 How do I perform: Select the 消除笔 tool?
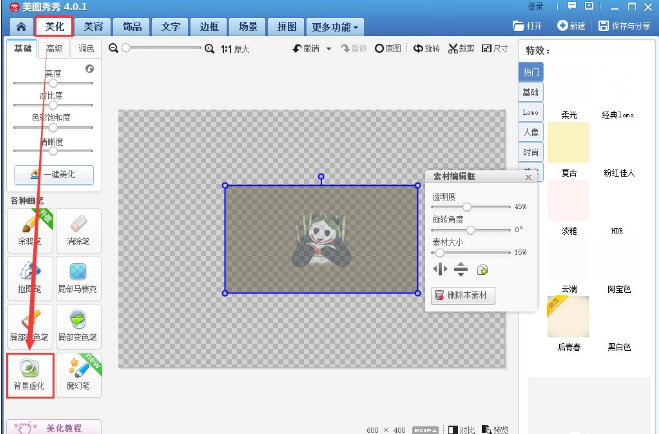(x=79, y=230)
